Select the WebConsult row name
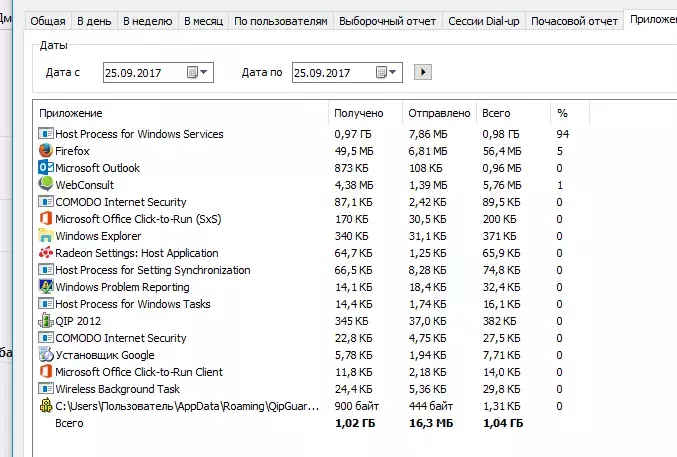This screenshot has height=457, width=677. tap(85, 185)
